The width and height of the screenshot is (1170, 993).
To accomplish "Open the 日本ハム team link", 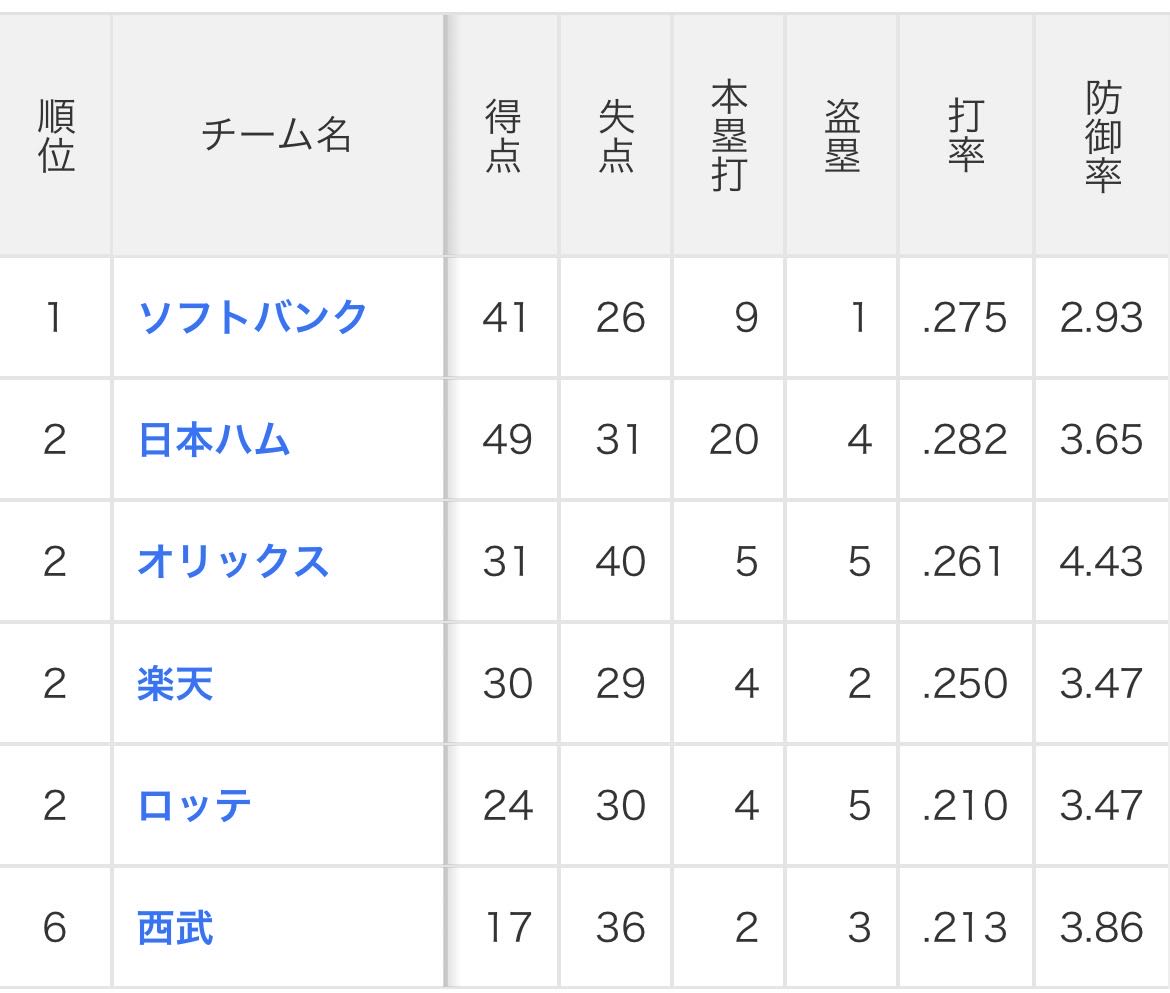I will [x=214, y=440].
